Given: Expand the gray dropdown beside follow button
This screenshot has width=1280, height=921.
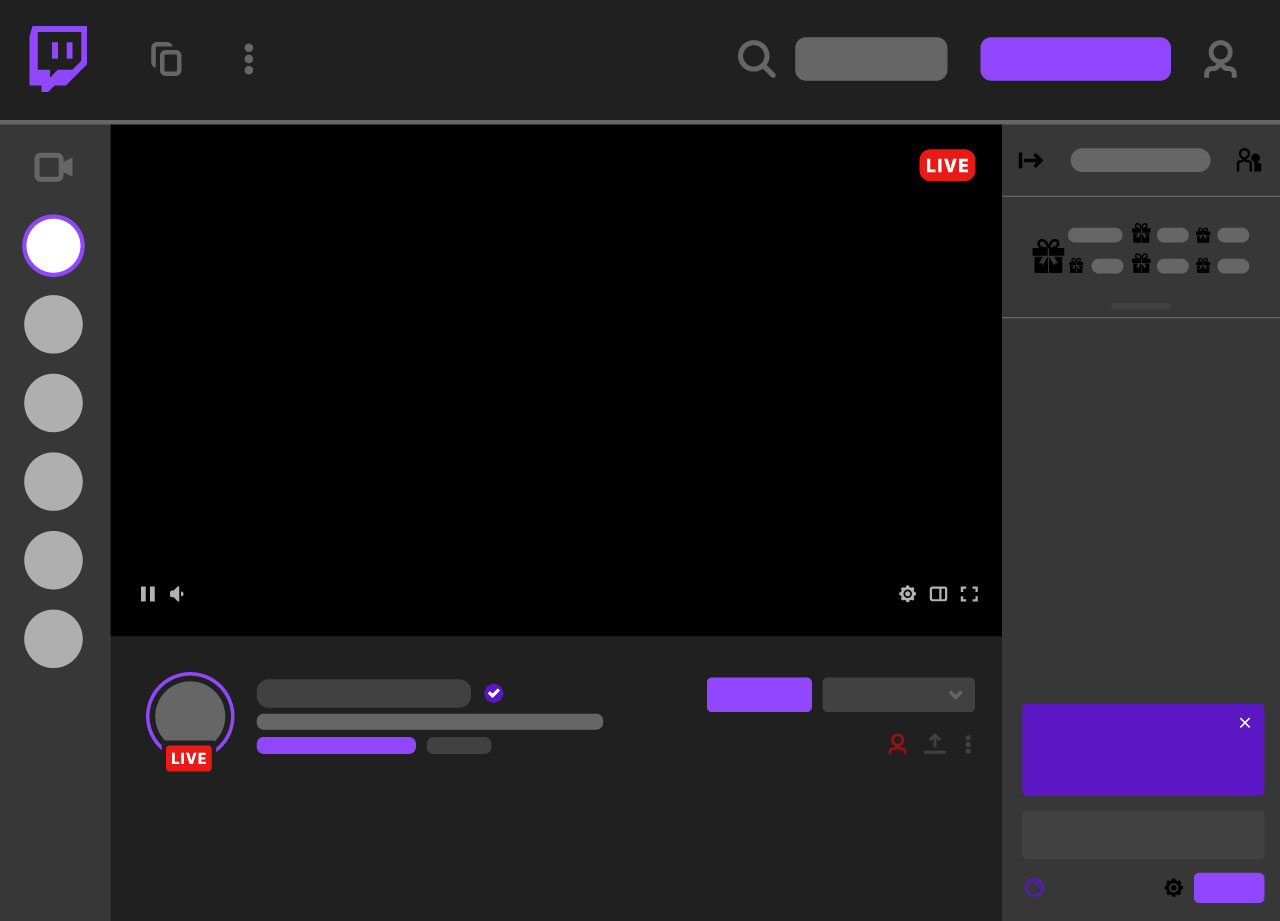Looking at the screenshot, I should (x=898, y=695).
